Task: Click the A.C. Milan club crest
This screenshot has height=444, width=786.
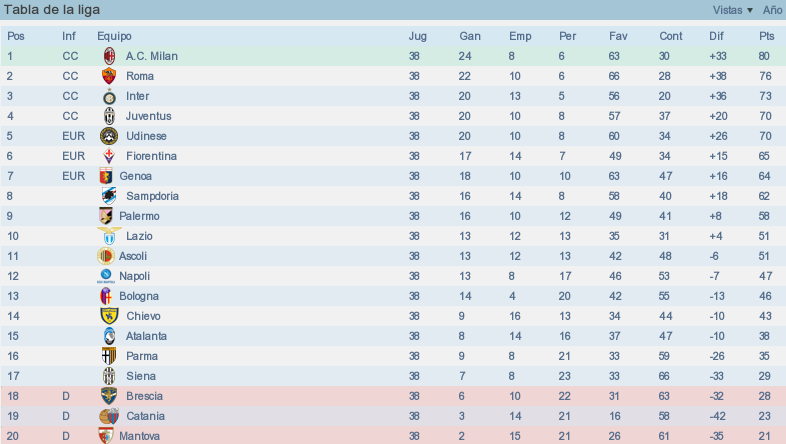Action: coord(109,56)
